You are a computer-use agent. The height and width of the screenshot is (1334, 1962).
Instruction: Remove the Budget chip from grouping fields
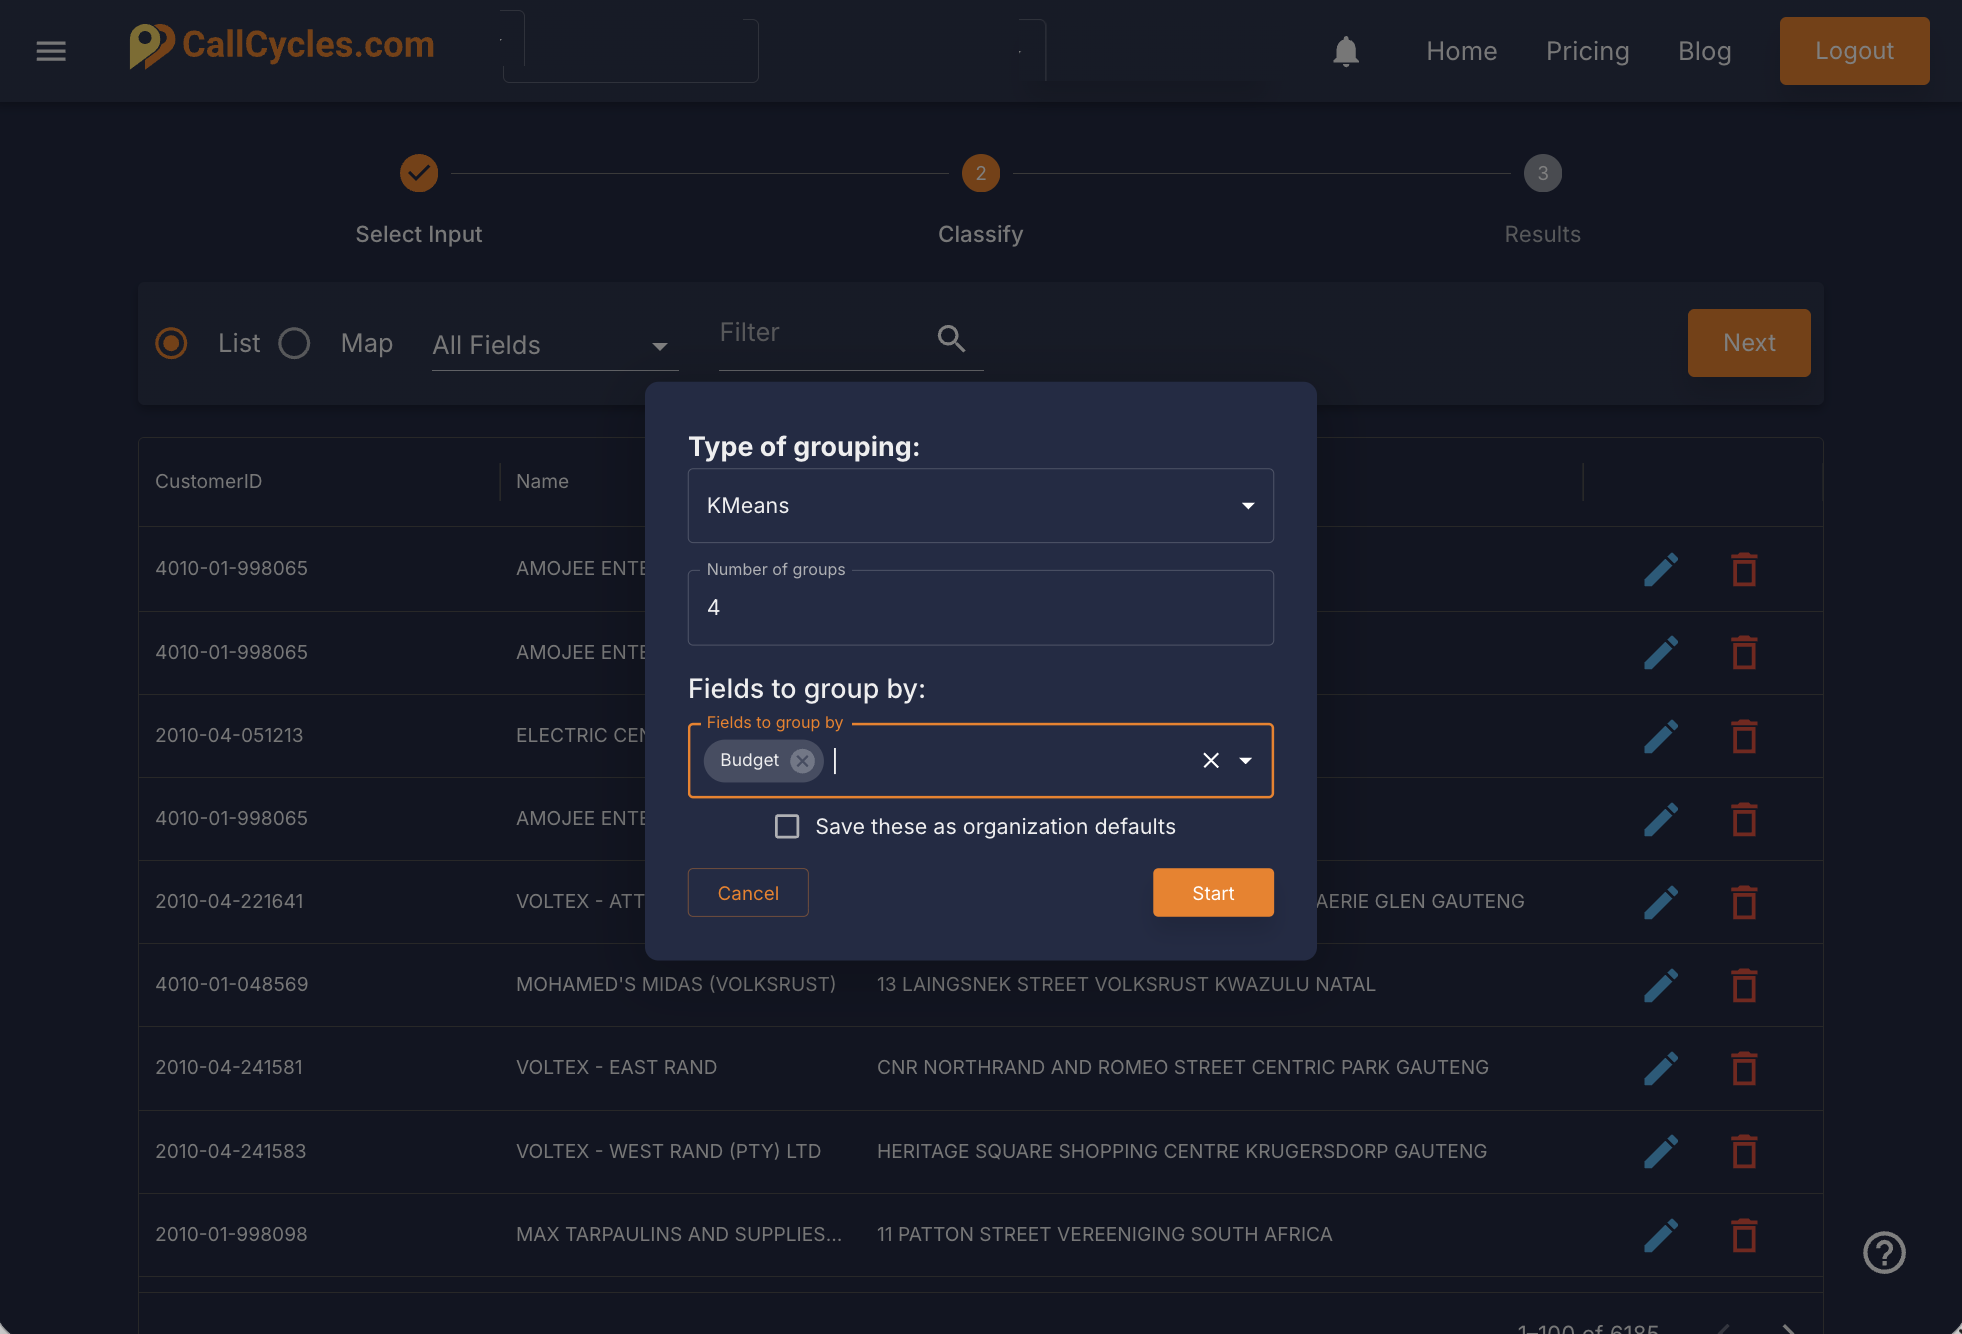802,761
